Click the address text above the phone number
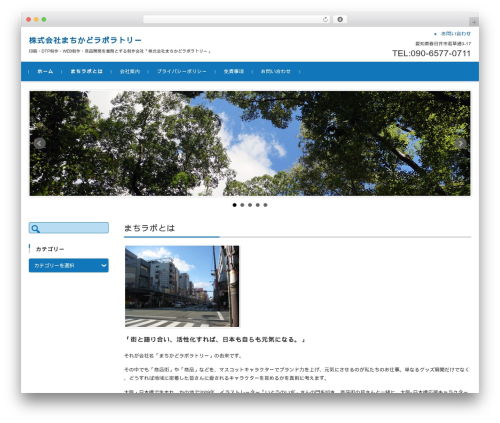 (x=443, y=44)
